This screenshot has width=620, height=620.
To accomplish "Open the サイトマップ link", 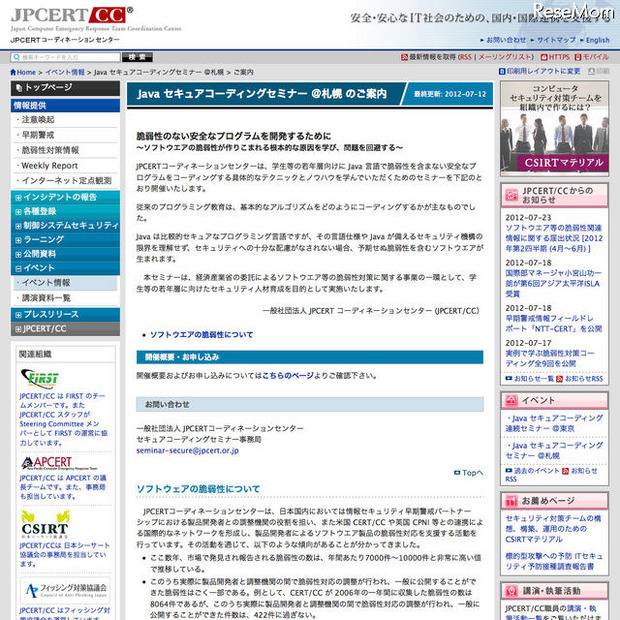I will tap(556, 40).
